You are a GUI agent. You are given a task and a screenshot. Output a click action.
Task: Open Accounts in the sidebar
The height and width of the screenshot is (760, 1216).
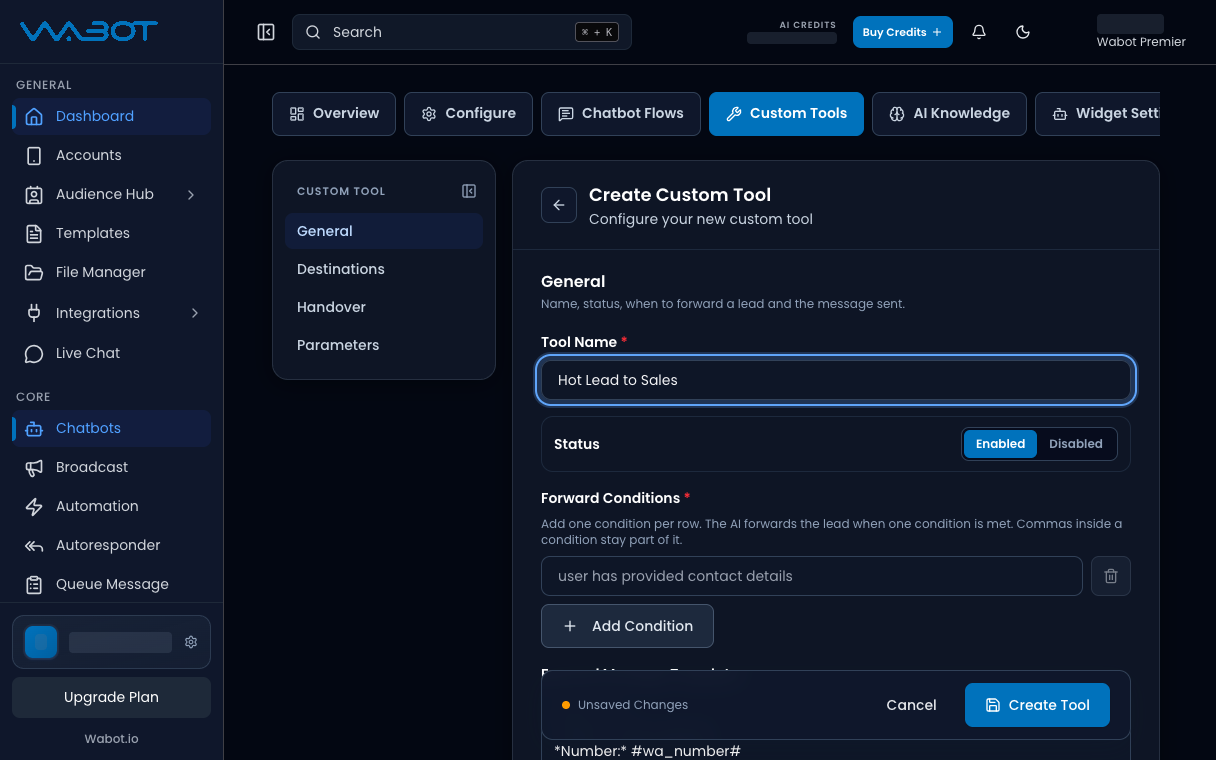[x=111, y=155]
